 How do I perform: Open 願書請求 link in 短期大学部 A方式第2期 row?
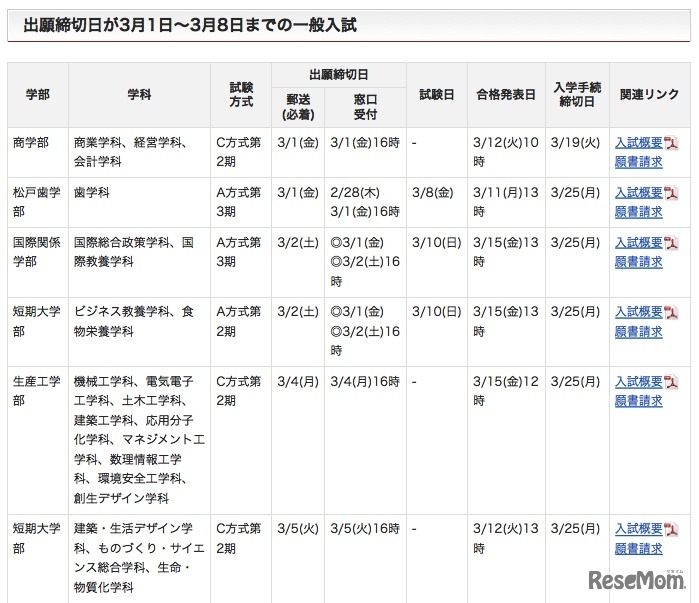click(x=639, y=332)
